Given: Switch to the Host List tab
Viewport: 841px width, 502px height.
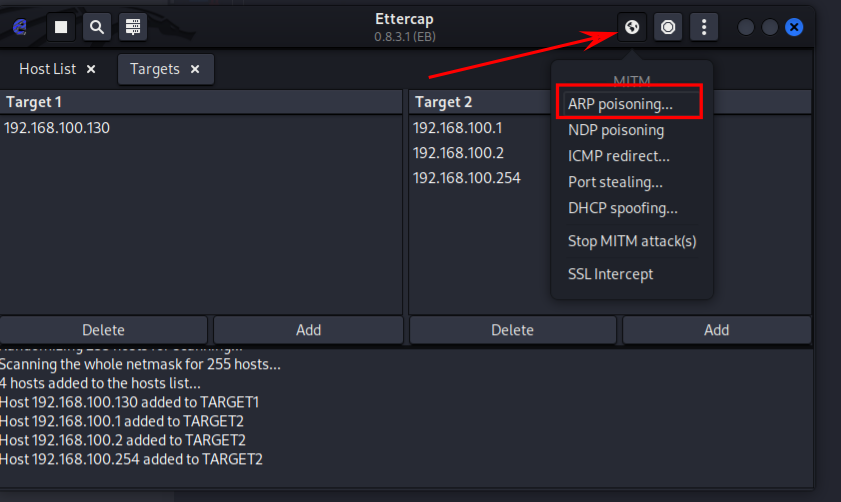Looking at the screenshot, I should [x=48, y=69].
